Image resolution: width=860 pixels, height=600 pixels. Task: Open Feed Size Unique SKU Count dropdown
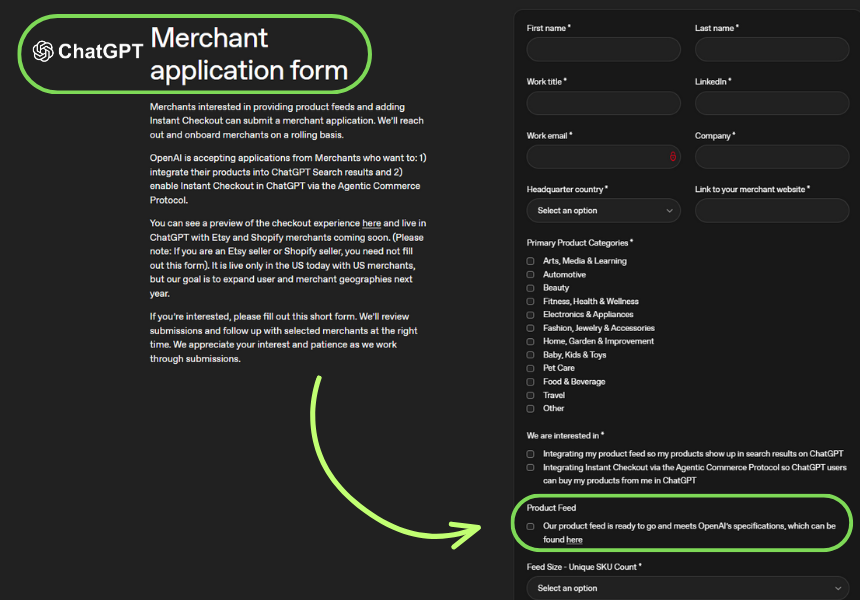(688, 588)
